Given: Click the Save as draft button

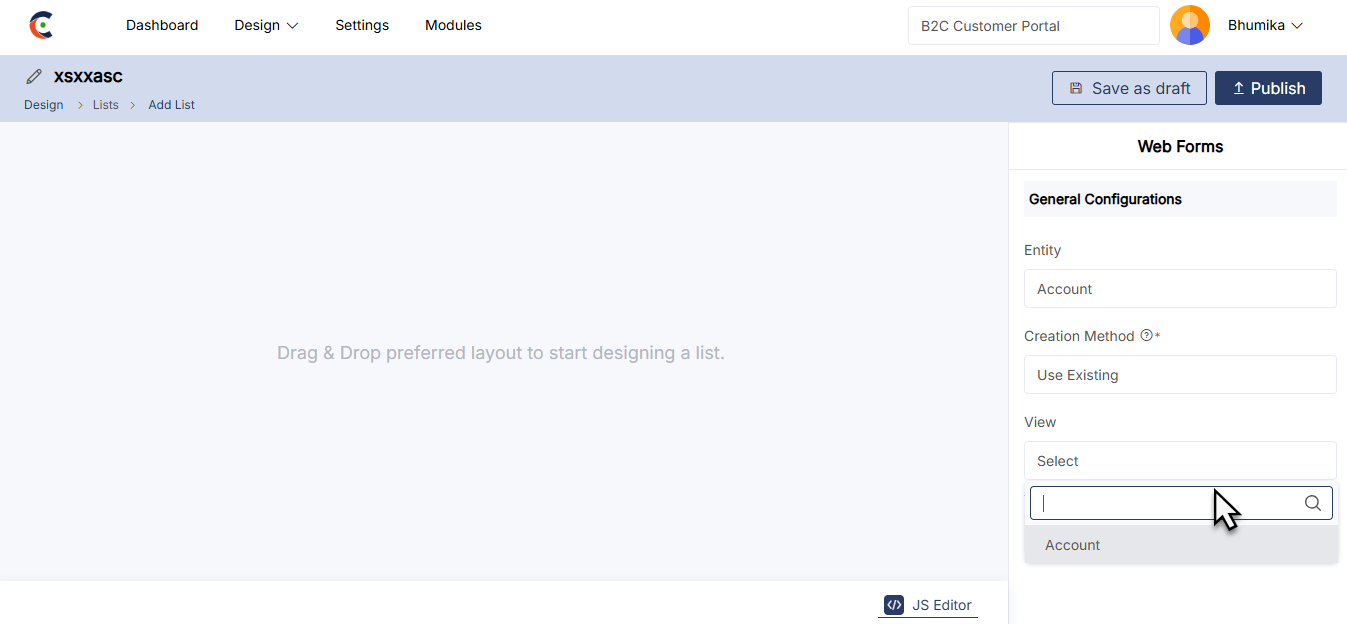Looking at the screenshot, I should pyautogui.click(x=1129, y=88).
